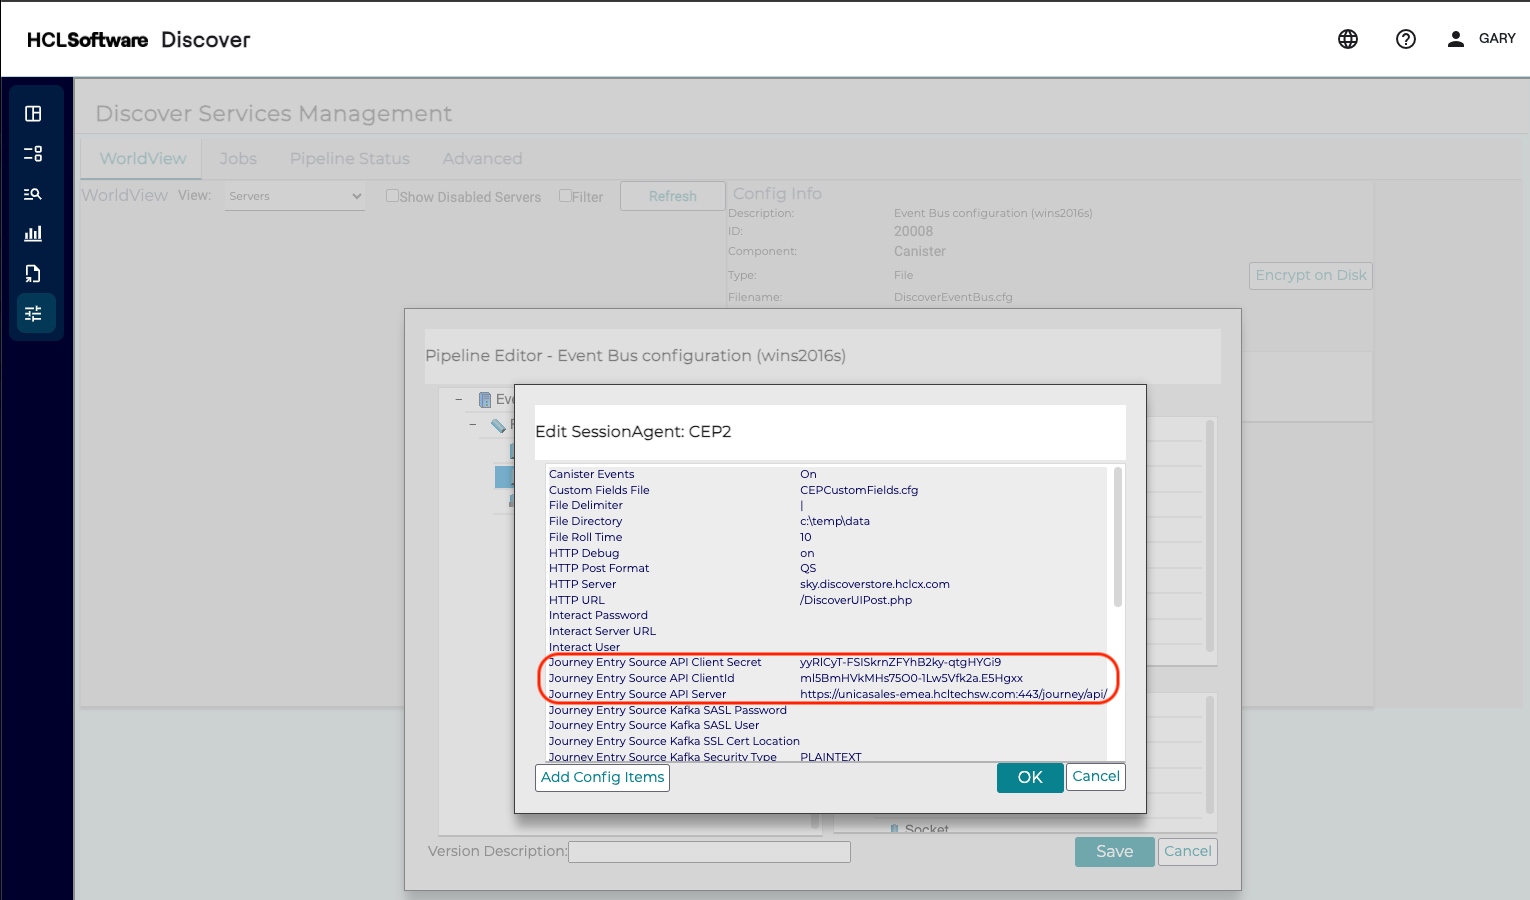
Task: Select the File Directory label
Action: click(585, 521)
